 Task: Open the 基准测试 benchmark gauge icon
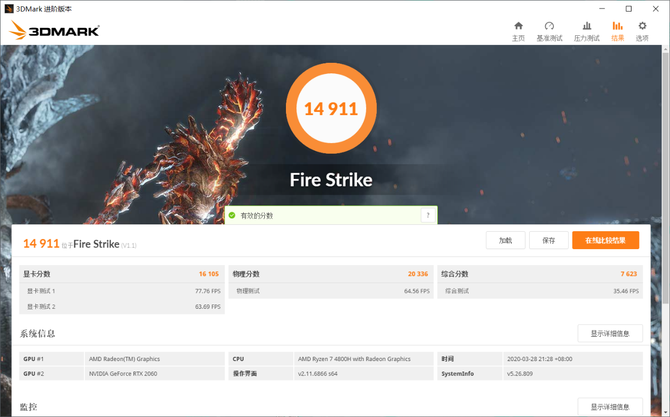549,27
